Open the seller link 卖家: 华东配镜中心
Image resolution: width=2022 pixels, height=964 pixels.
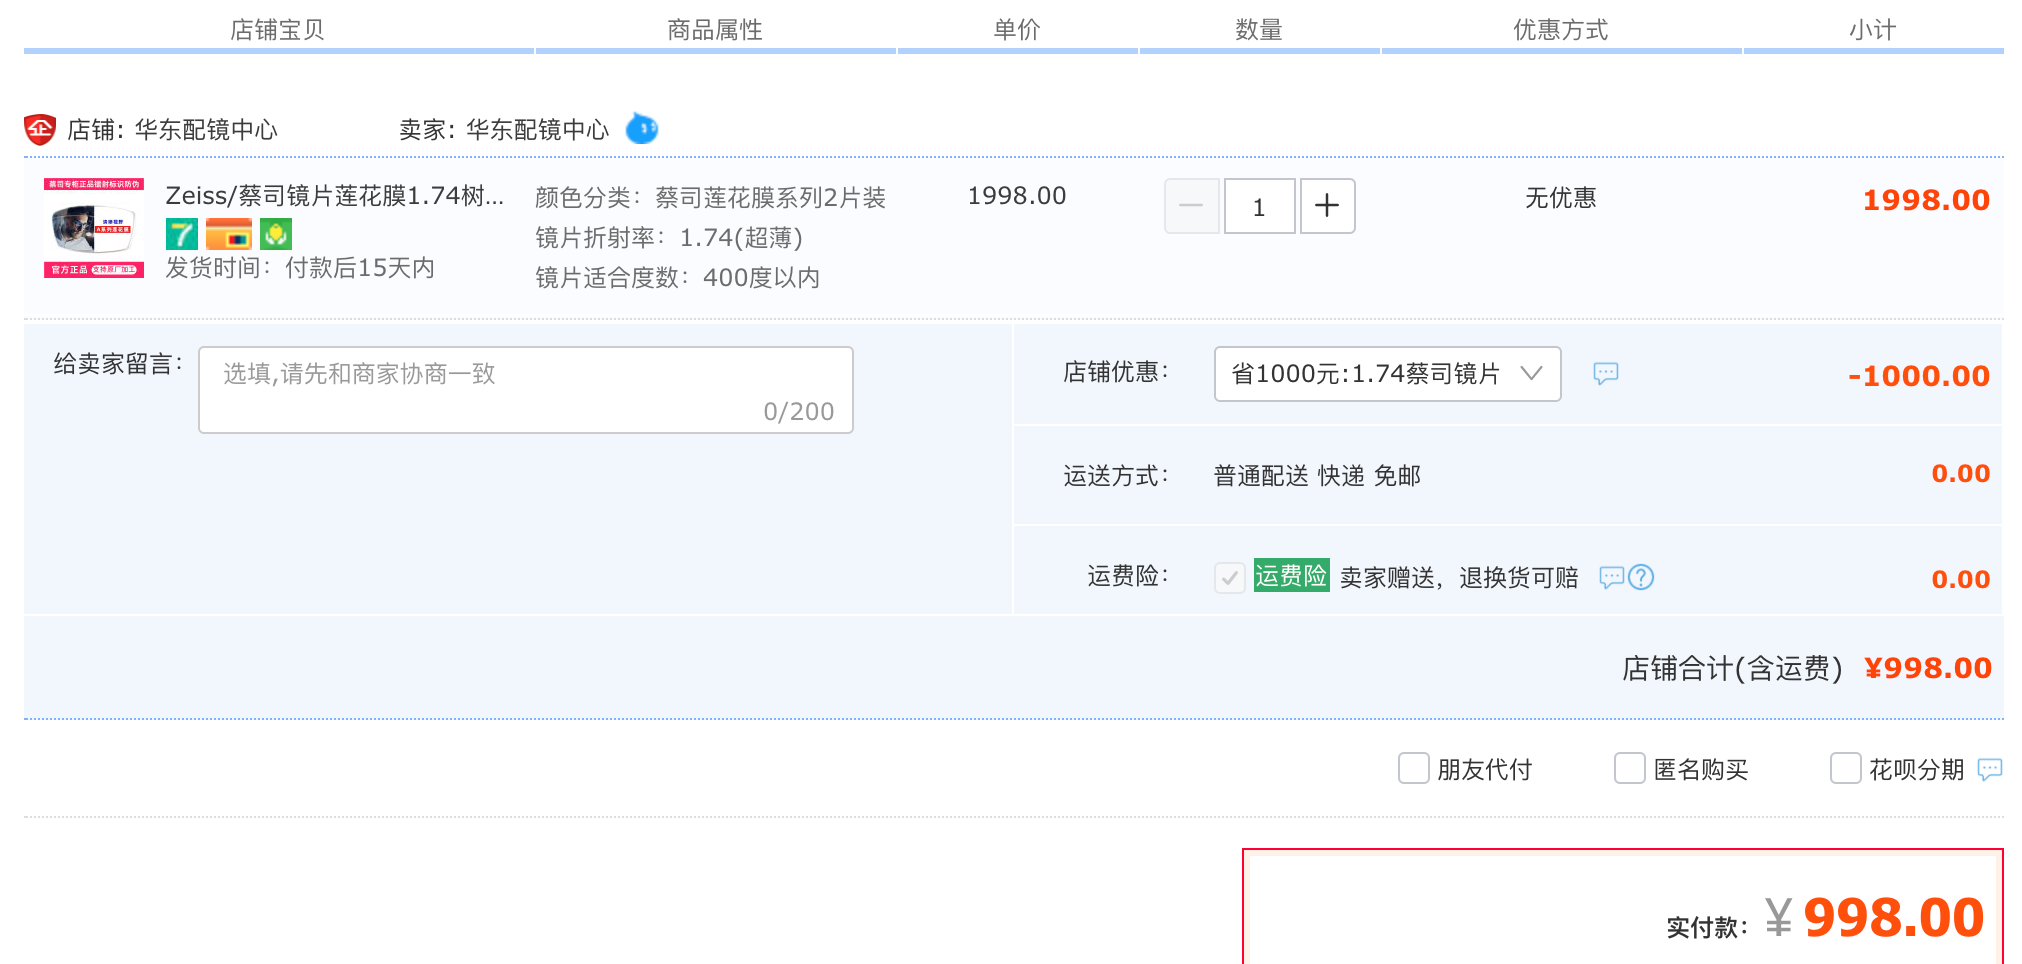pos(504,130)
